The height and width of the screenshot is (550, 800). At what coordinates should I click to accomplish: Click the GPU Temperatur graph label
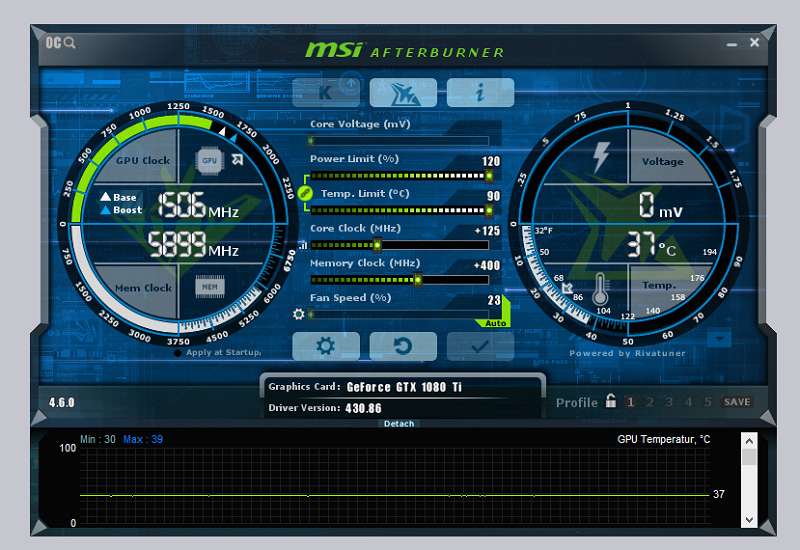tap(663, 439)
